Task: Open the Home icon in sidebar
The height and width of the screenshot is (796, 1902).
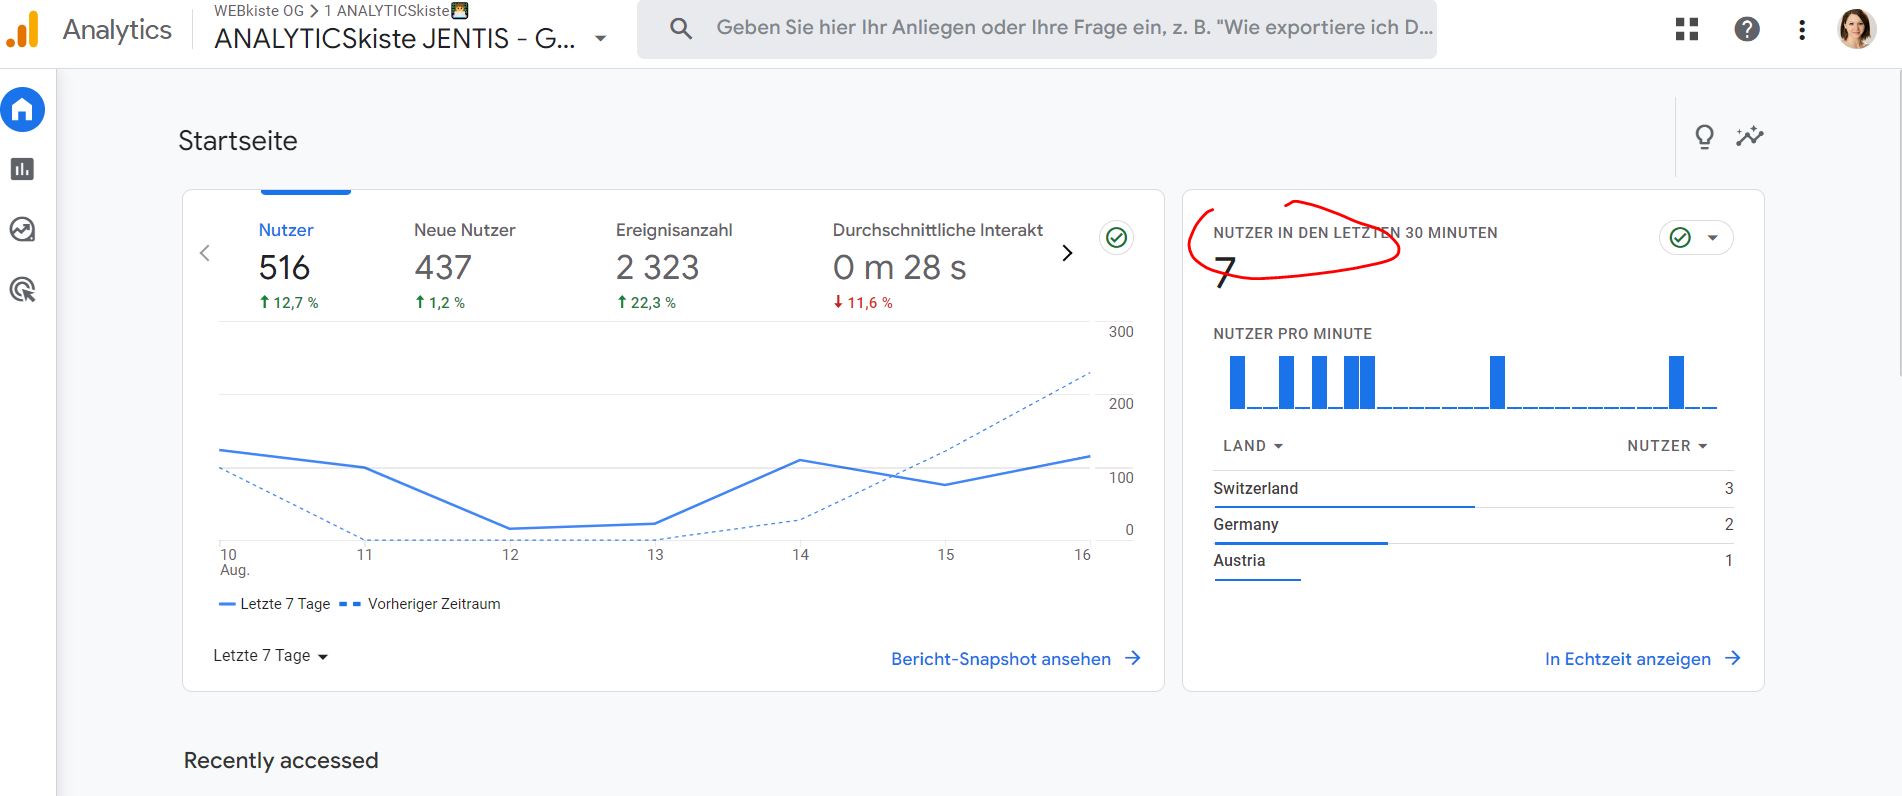Action: [22, 110]
